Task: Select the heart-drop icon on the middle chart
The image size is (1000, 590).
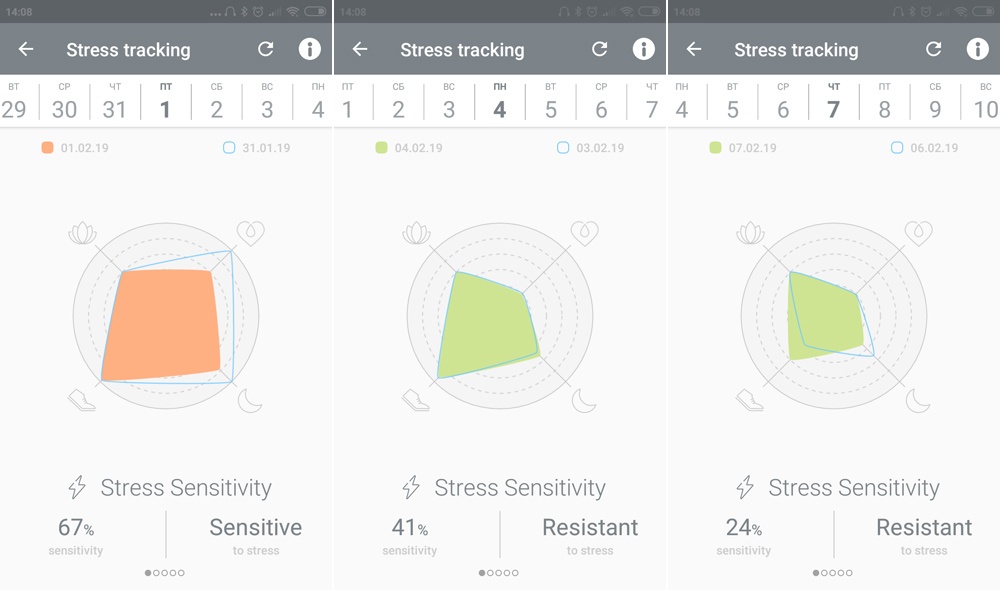Action: [x=583, y=234]
